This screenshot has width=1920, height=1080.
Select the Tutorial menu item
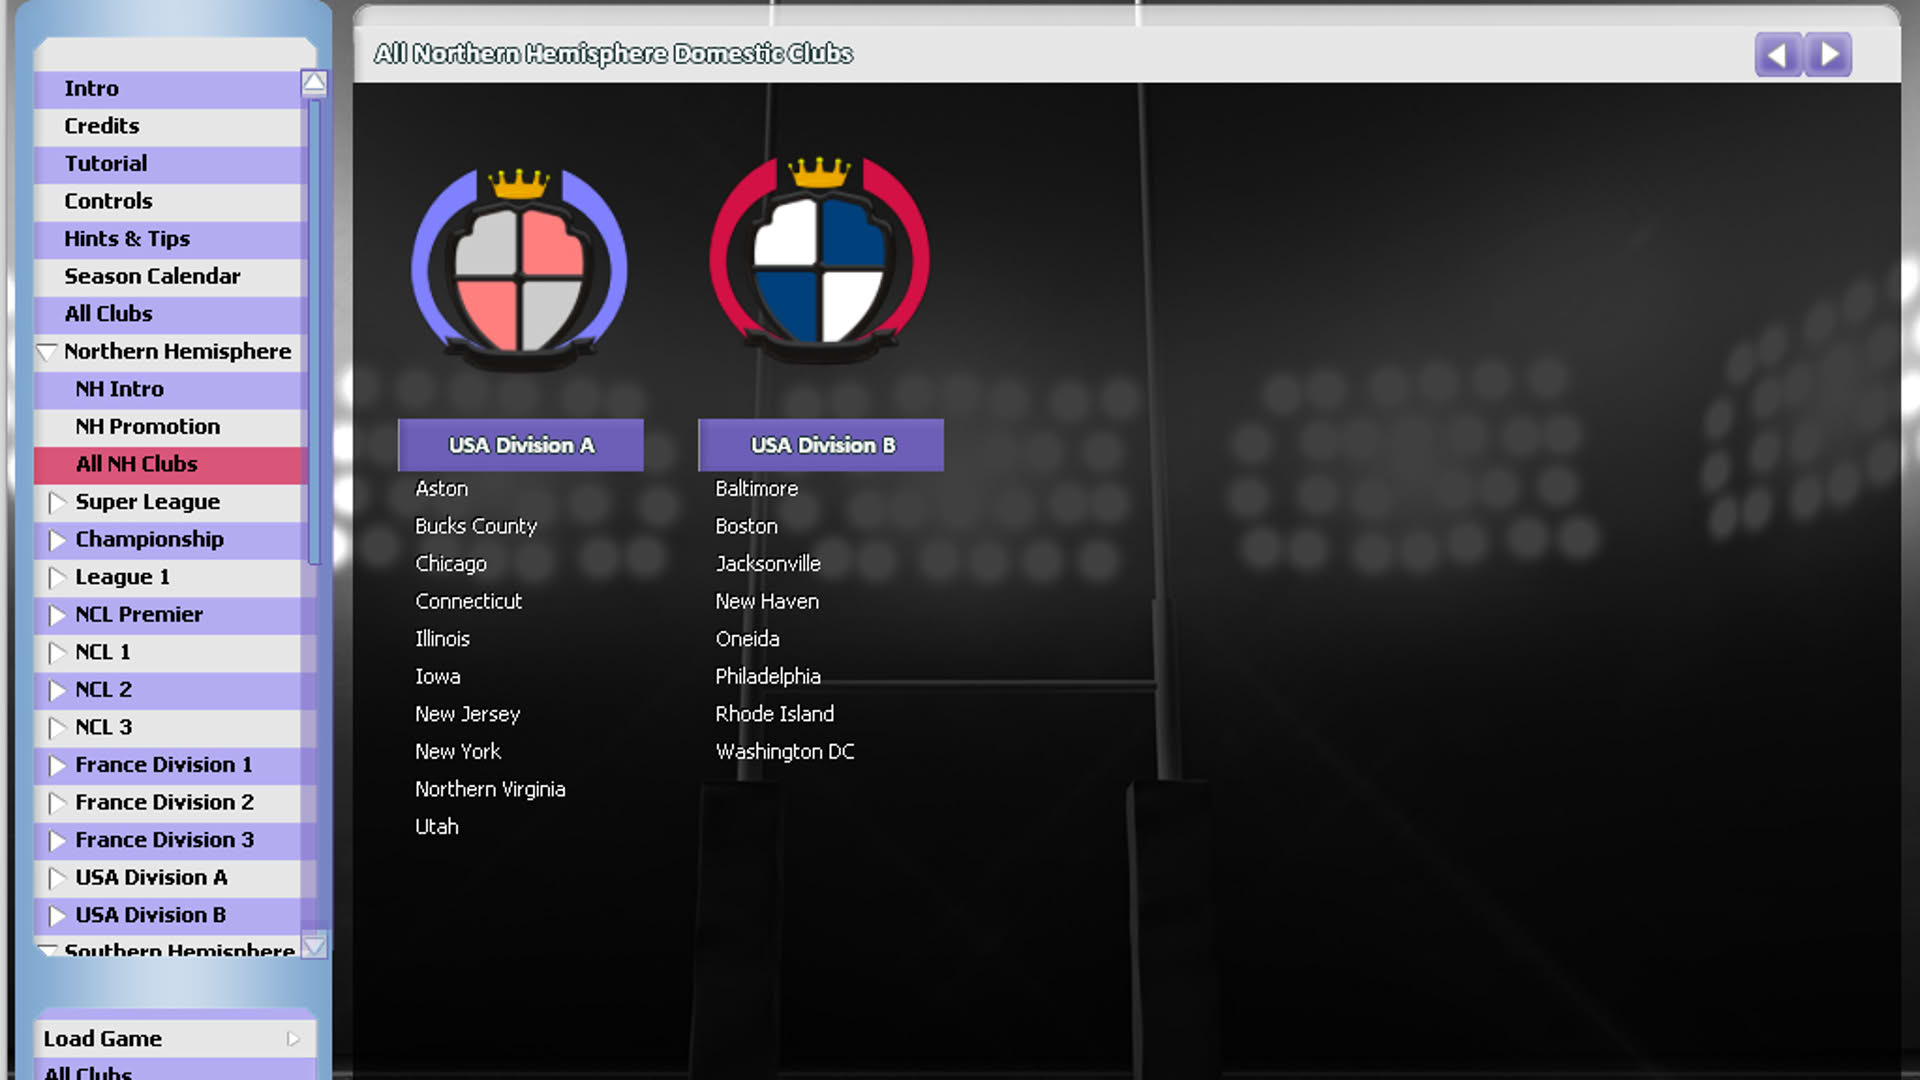pyautogui.click(x=167, y=163)
